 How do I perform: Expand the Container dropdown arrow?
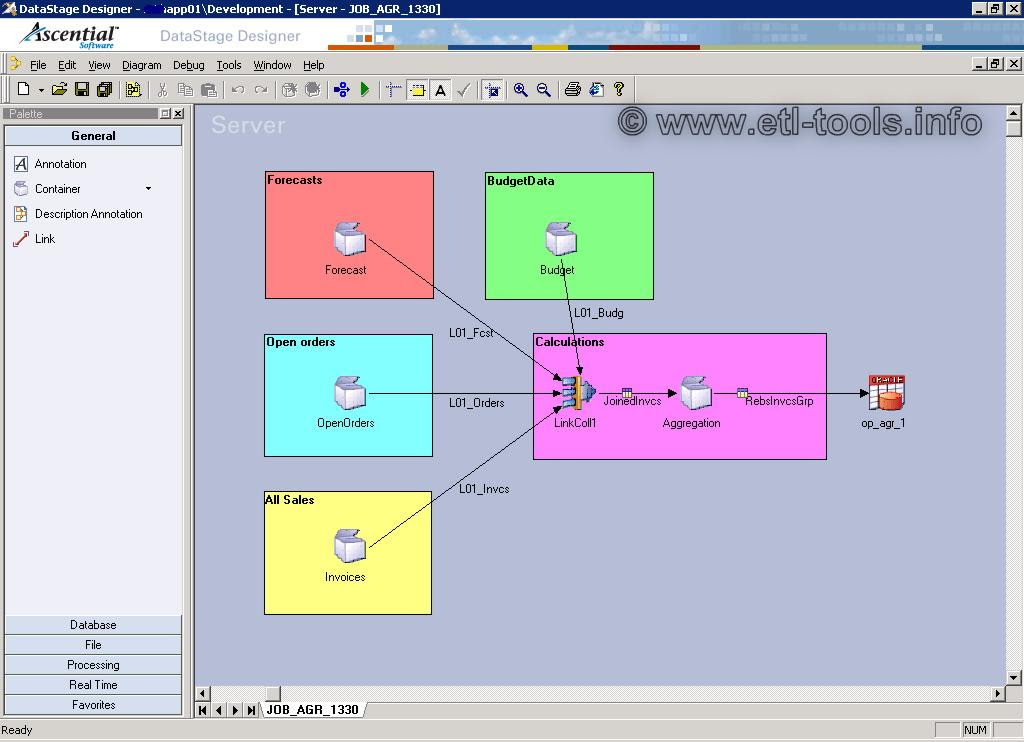pos(148,189)
